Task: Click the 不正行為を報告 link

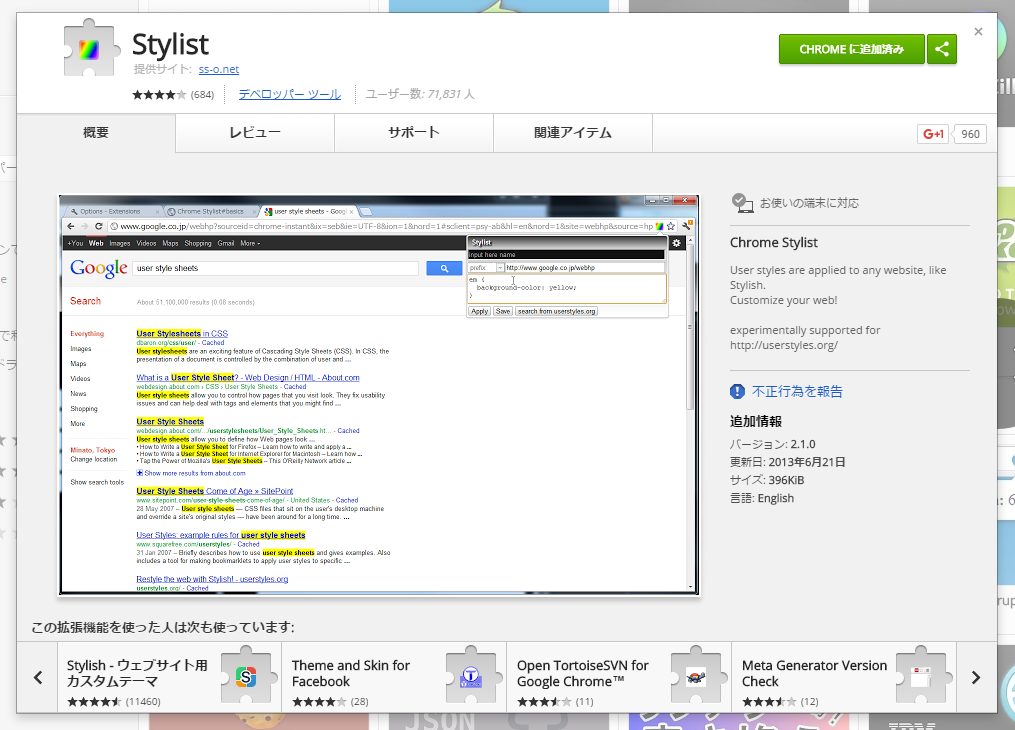Action: tap(797, 391)
